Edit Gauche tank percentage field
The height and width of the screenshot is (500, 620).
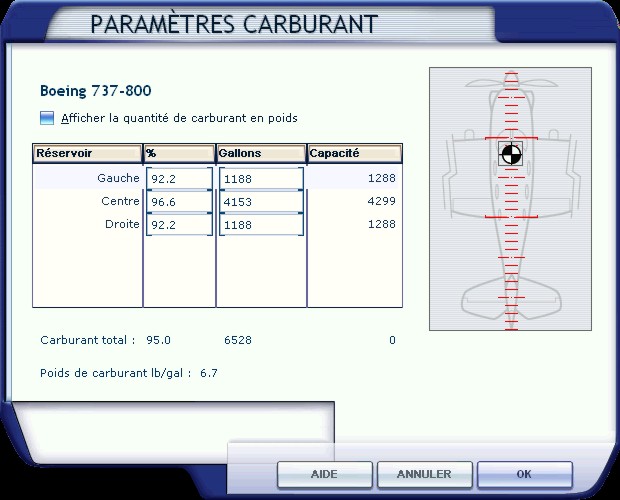pyautogui.click(x=180, y=179)
